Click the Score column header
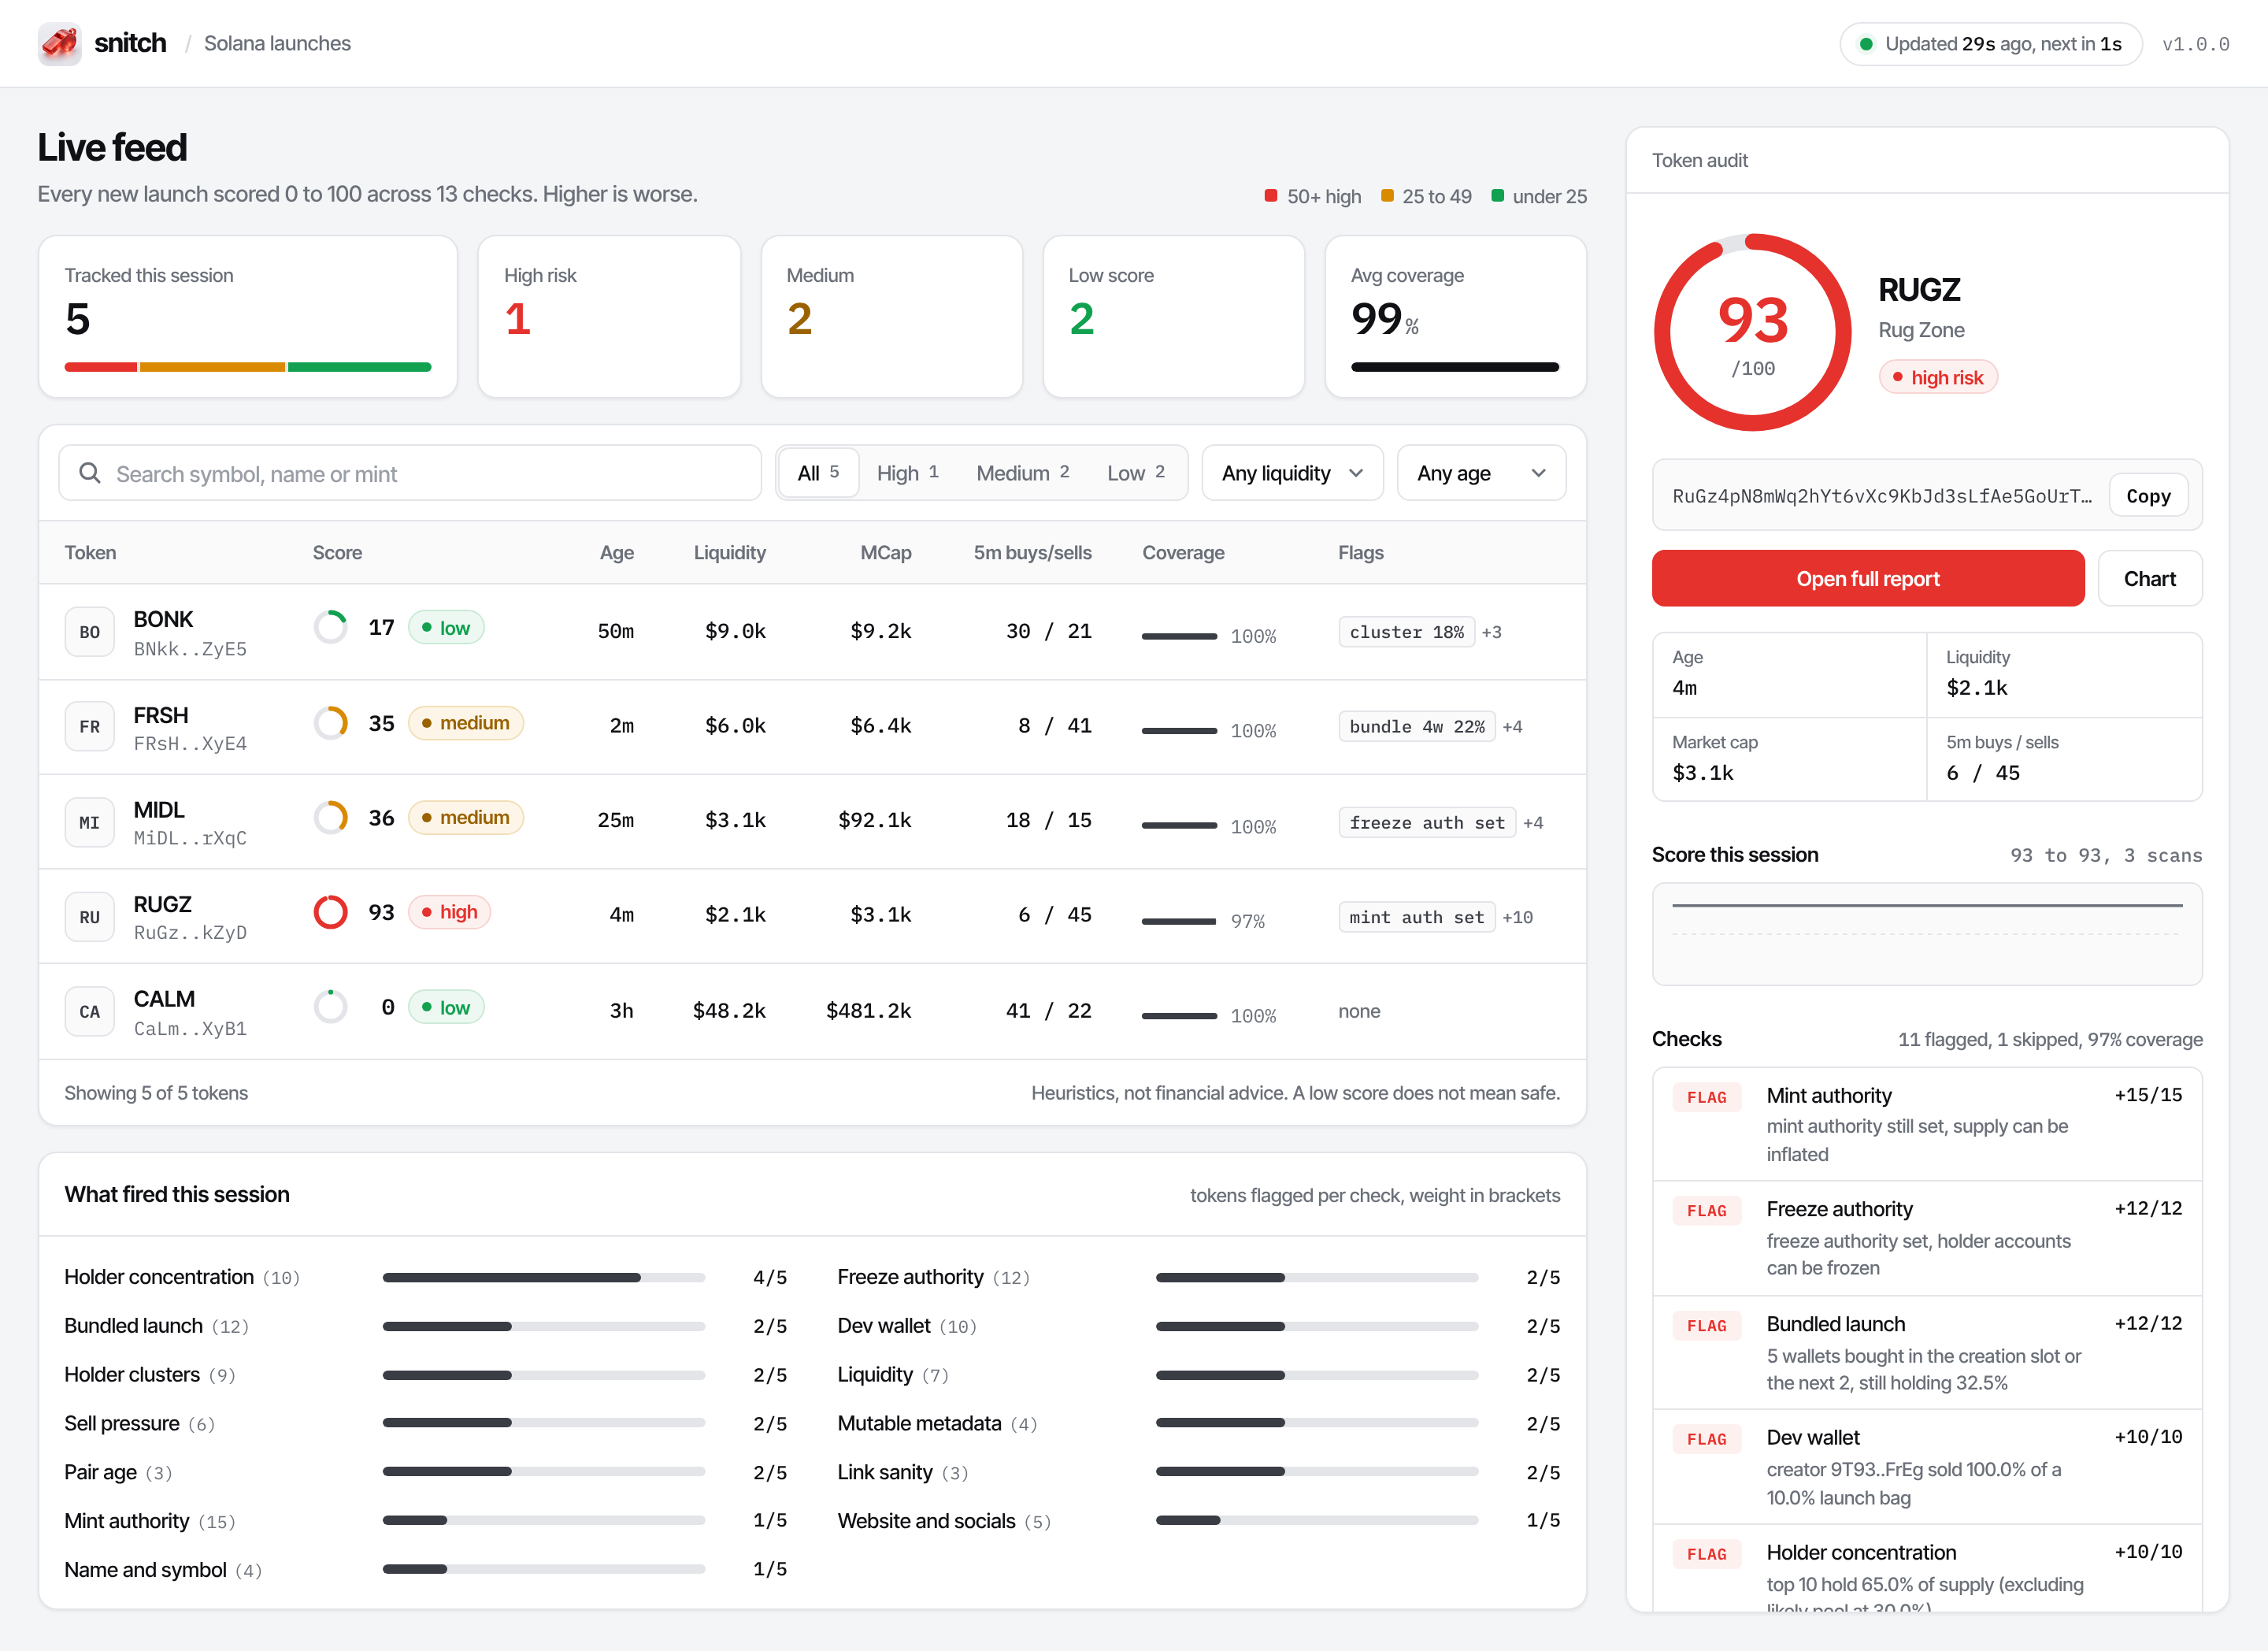 click(337, 553)
